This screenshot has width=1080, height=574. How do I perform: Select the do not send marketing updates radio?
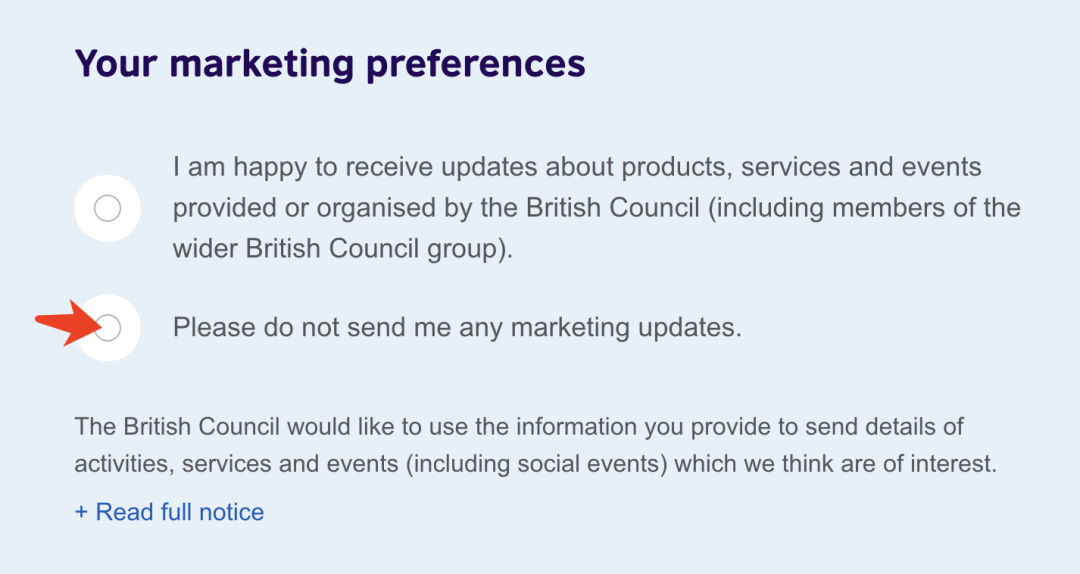(x=108, y=327)
